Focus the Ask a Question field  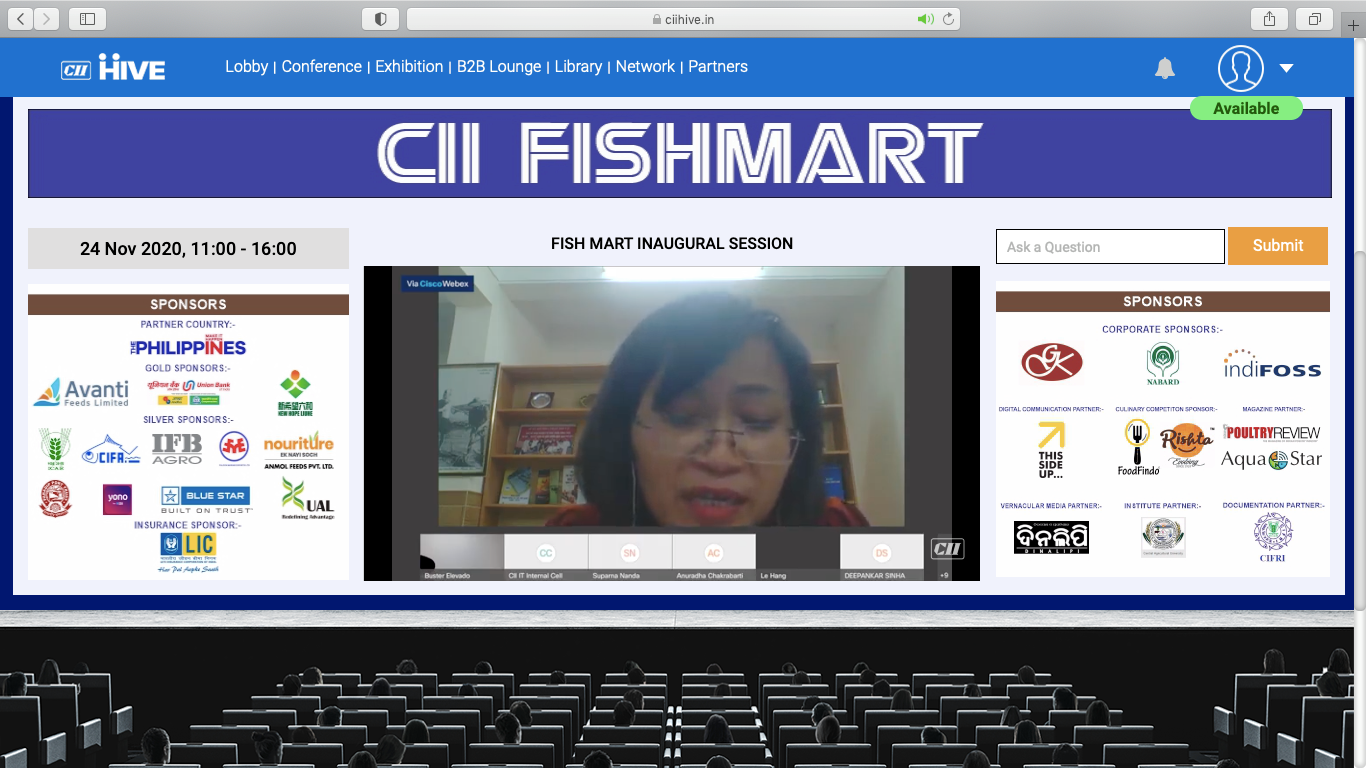1109,247
